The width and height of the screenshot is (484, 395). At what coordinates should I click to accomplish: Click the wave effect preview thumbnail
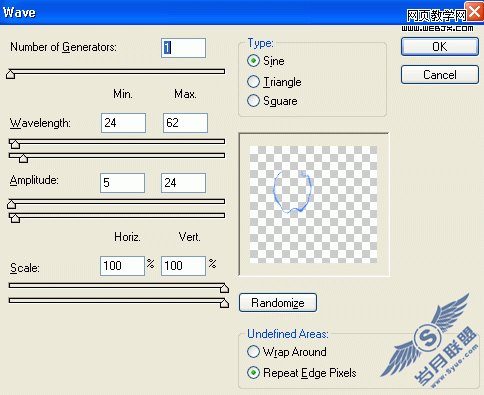click(314, 204)
